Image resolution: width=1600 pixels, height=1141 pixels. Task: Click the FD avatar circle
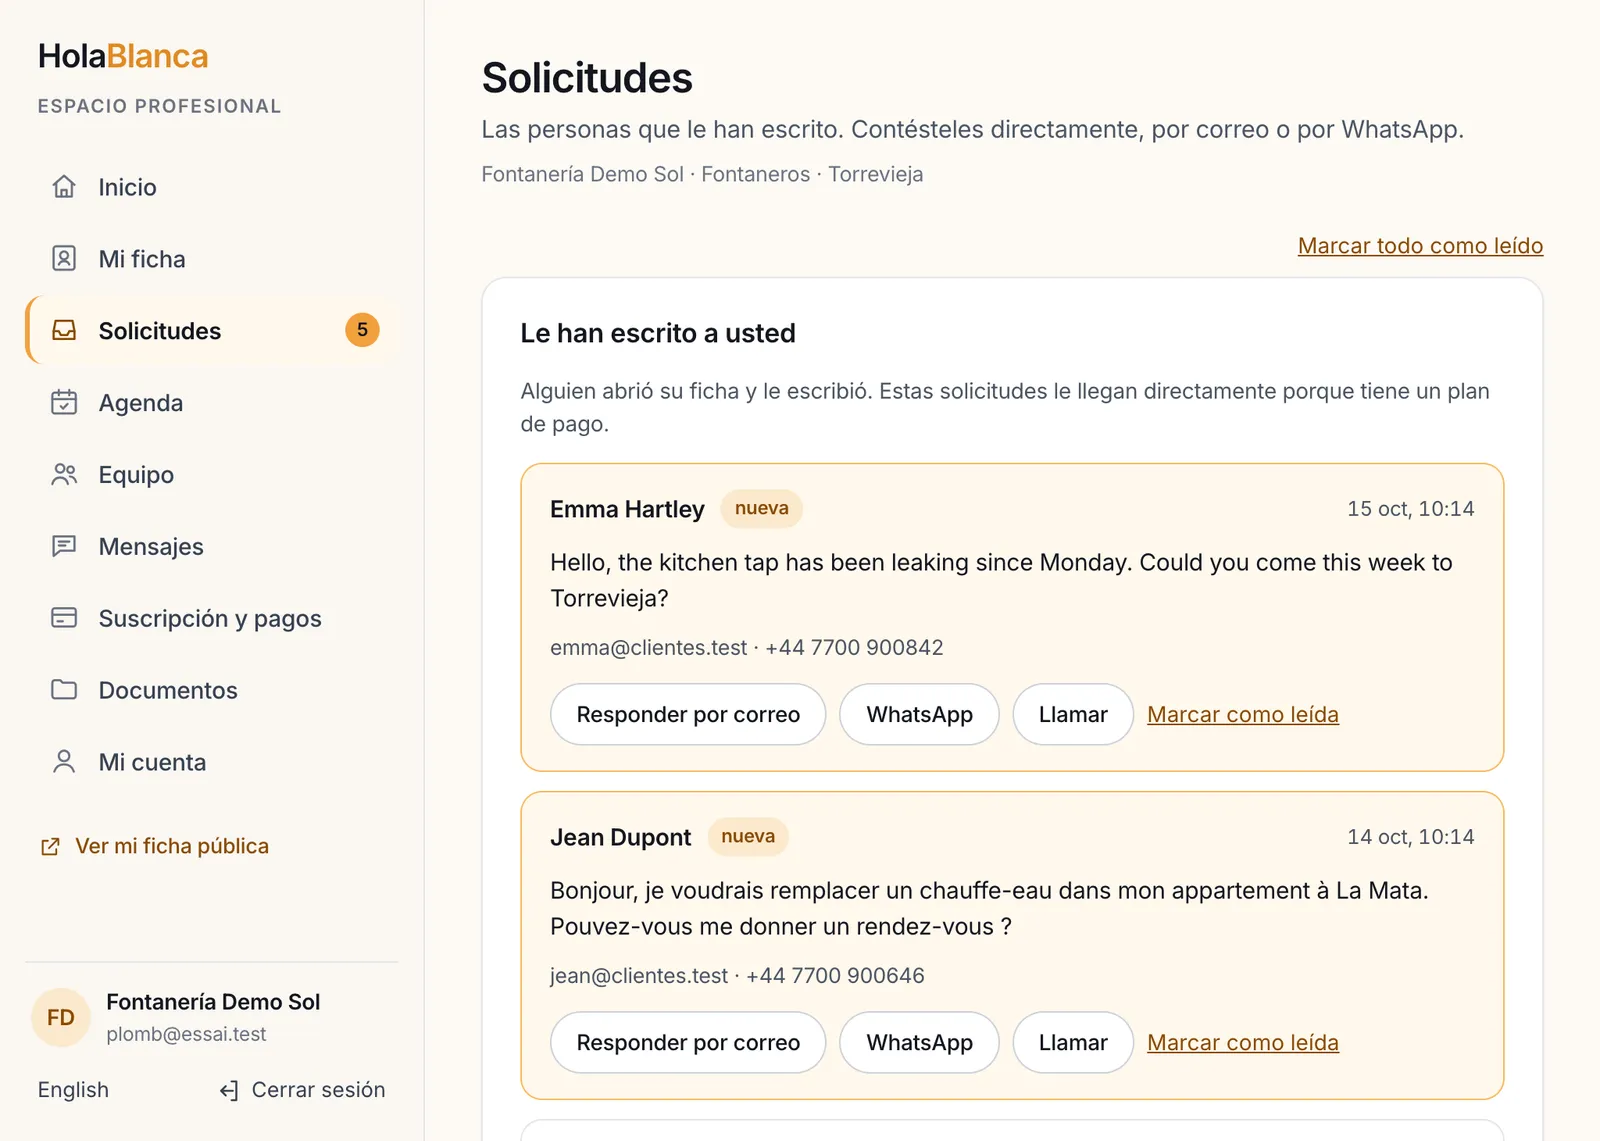coord(61,1017)
